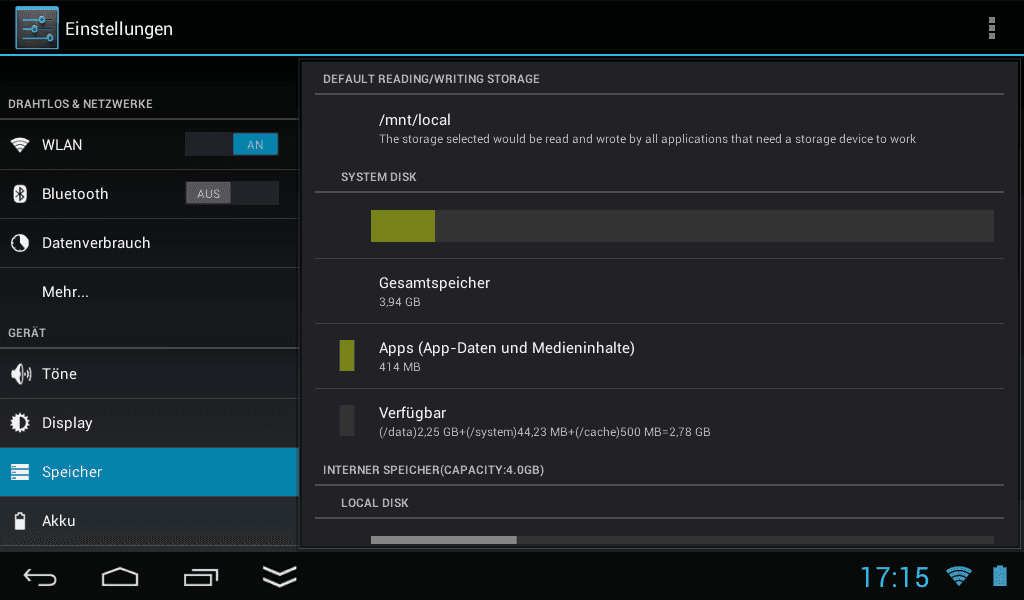Tap the wifi status icon in system bar

959,576
